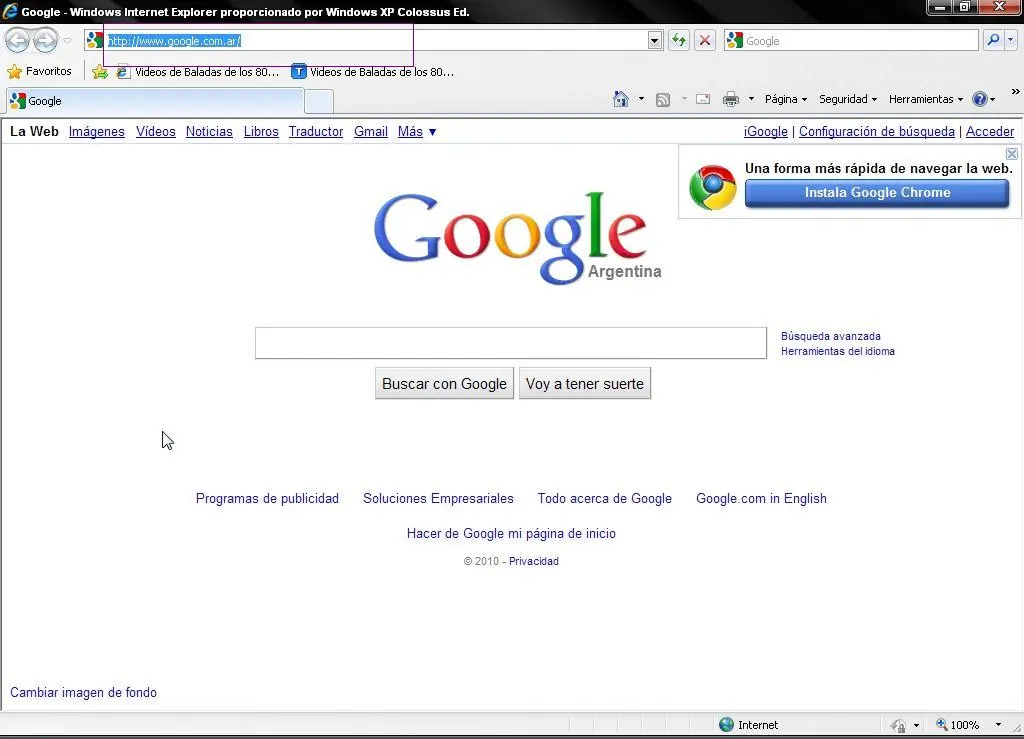Click the Read mail envelope icon
The image size is (1024, 739).
click(703, 99)
